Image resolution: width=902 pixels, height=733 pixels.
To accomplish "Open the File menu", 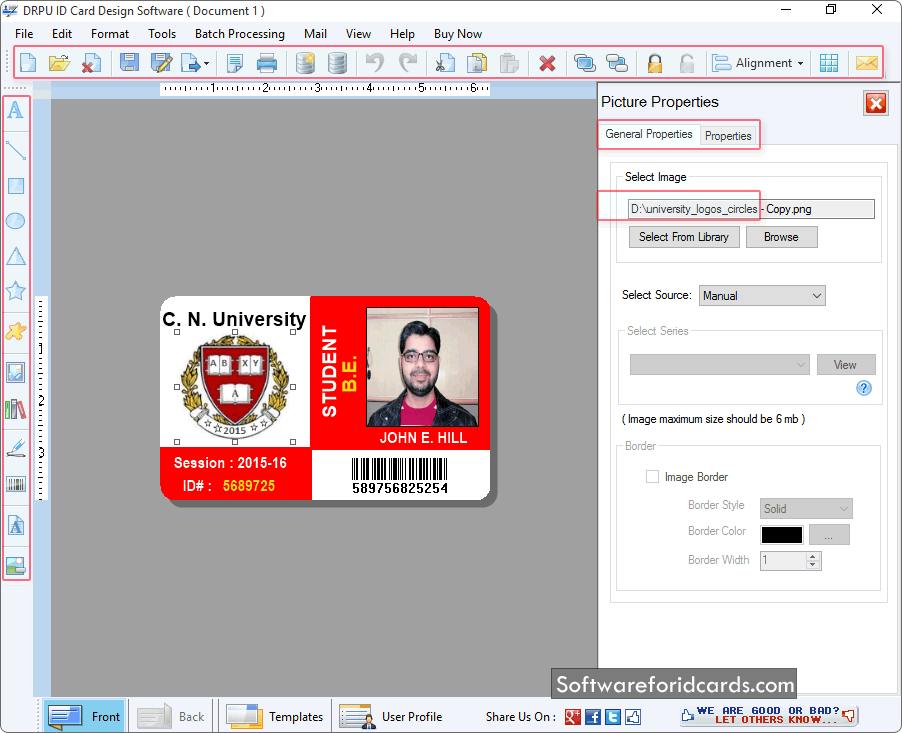I will [24, 34].
